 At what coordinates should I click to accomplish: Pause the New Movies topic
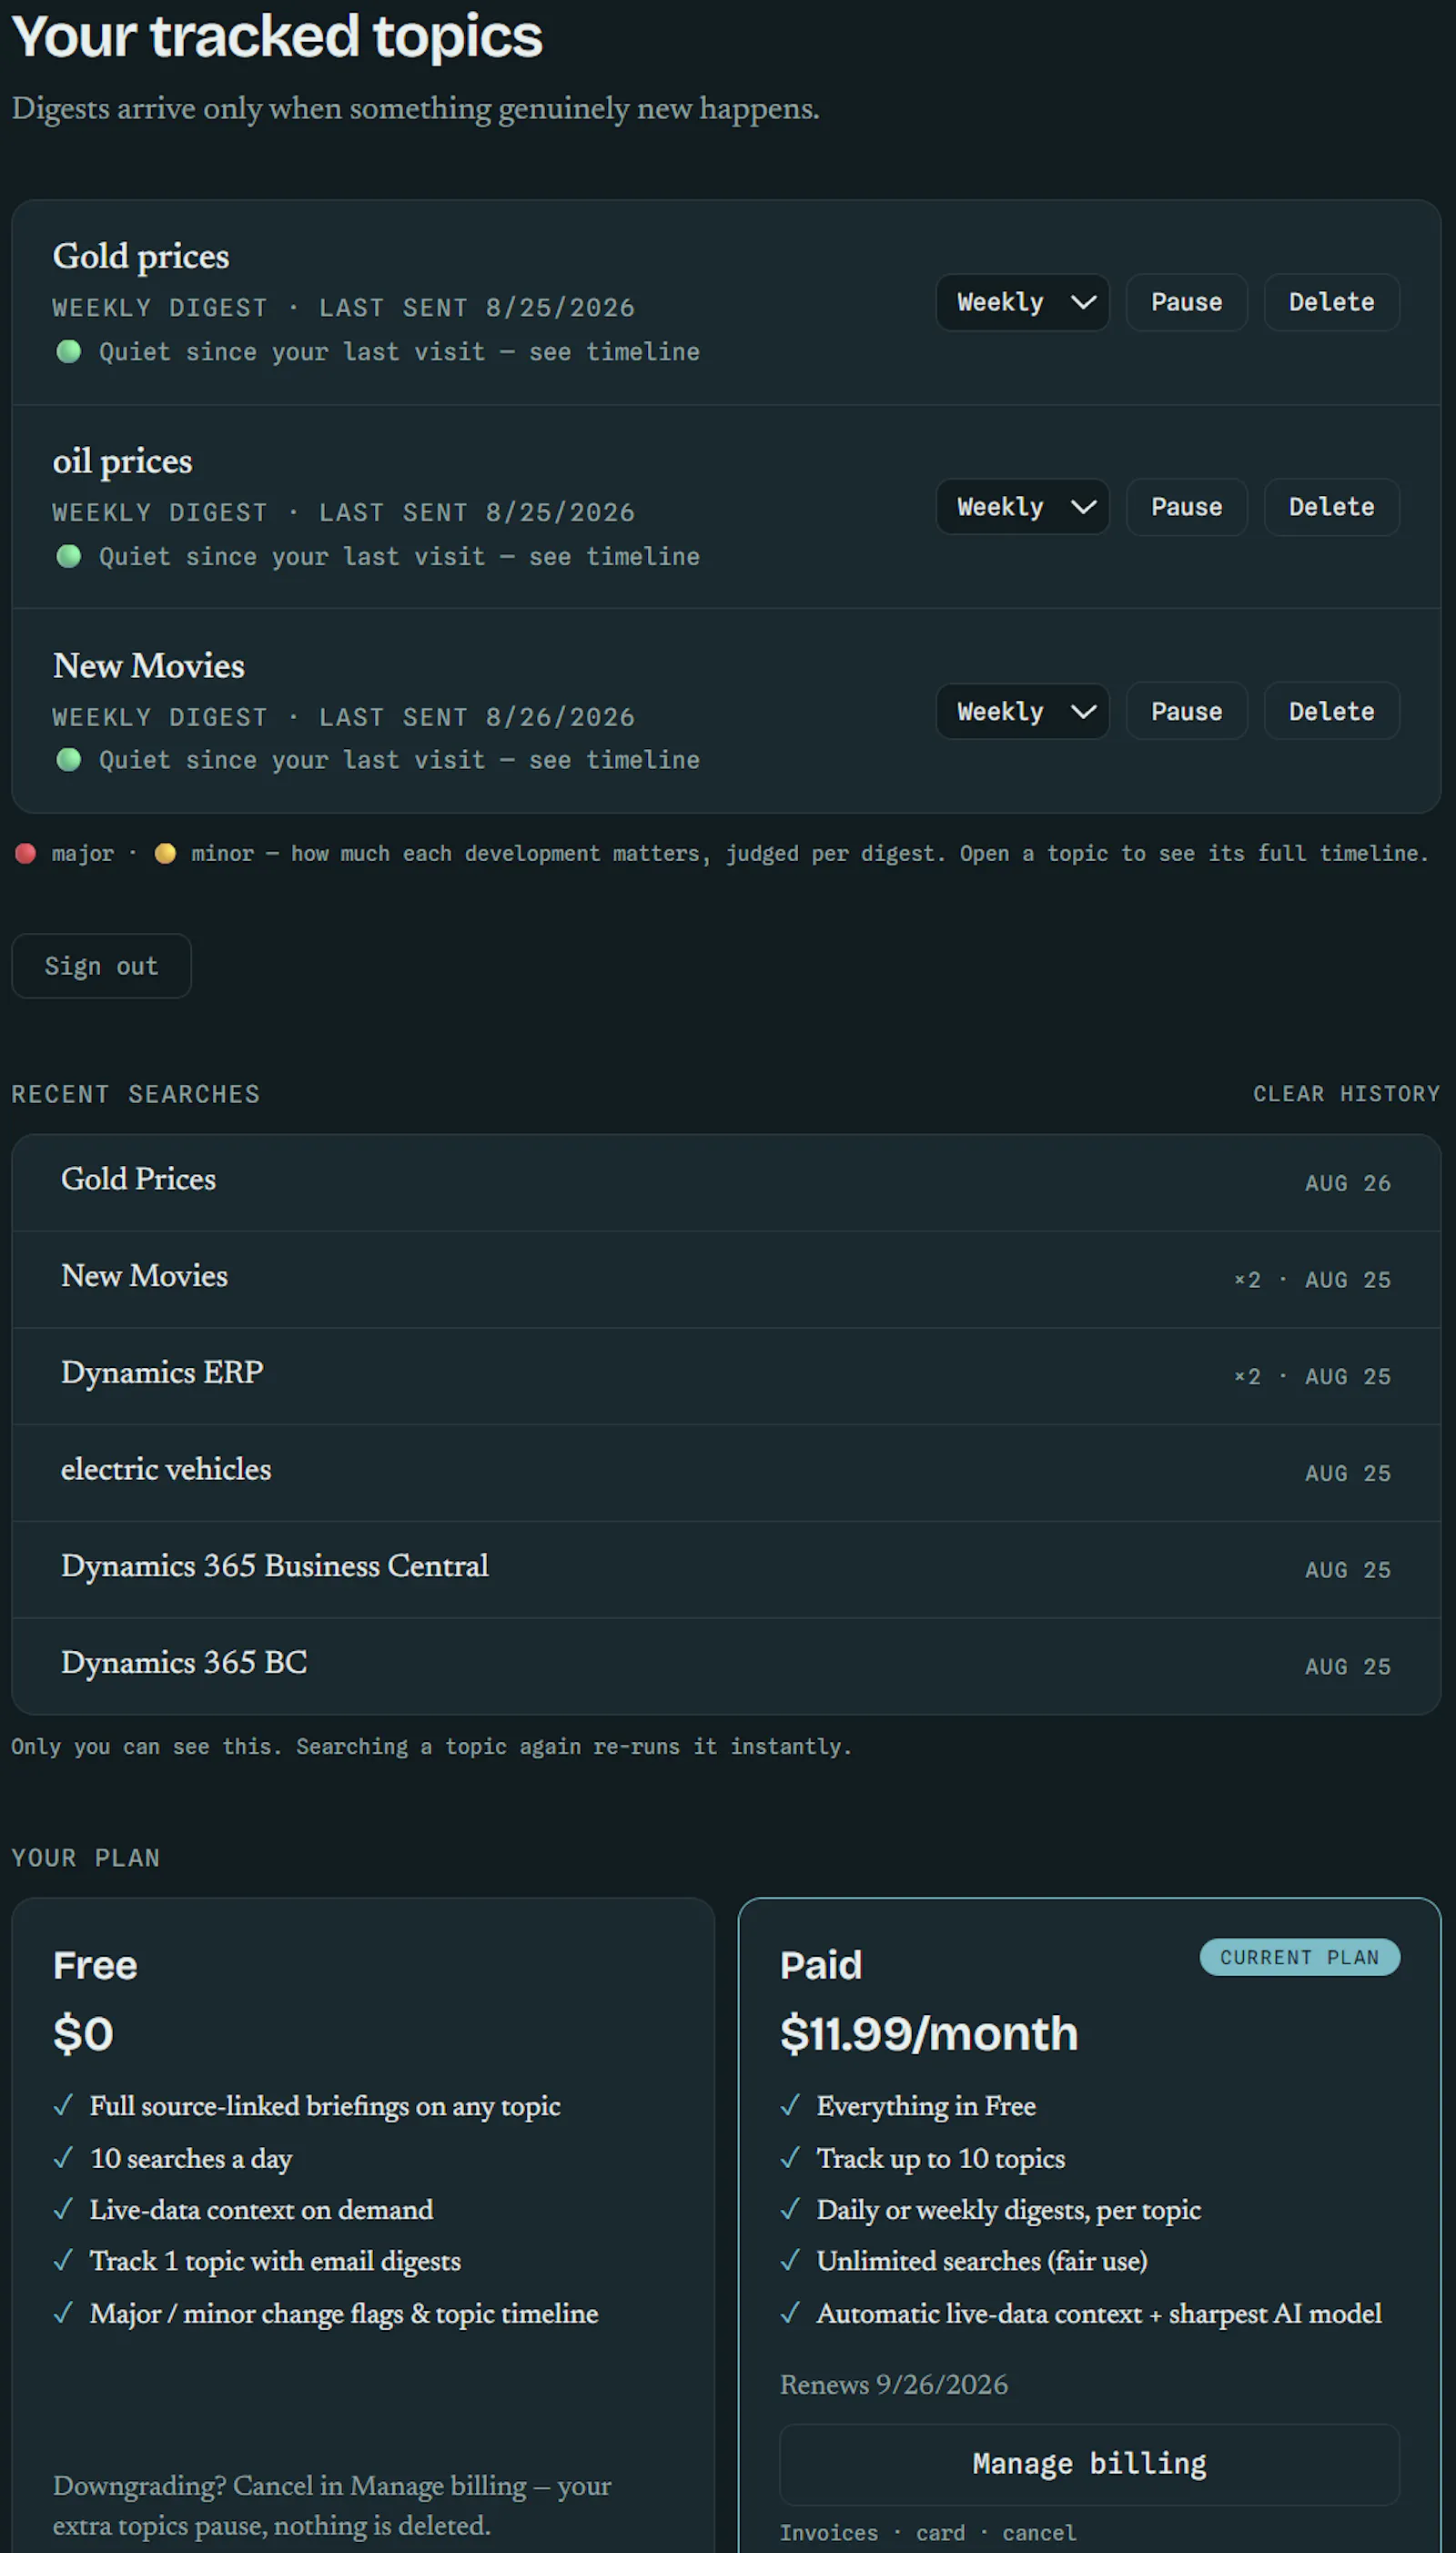pos(1186,711)
